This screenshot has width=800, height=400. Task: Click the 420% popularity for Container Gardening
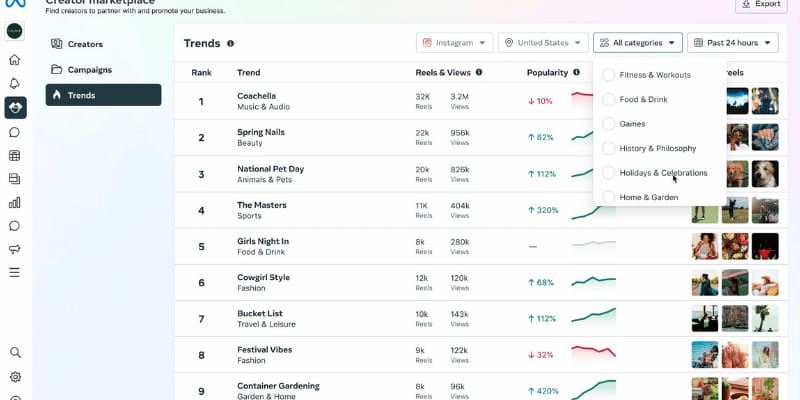(x=543, y=391)
